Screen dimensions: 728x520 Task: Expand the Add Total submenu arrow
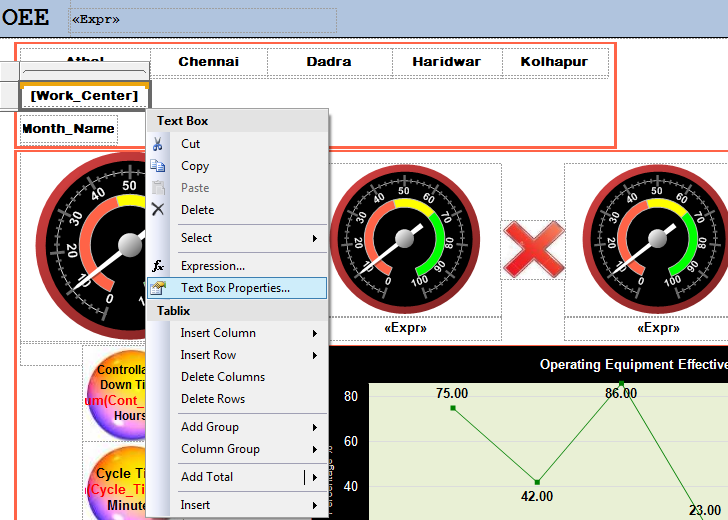[x=315, y=477]
